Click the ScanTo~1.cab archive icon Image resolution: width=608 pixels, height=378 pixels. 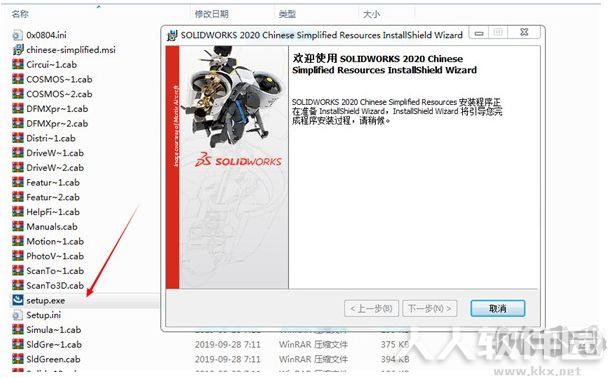click(x=17, y=271)
